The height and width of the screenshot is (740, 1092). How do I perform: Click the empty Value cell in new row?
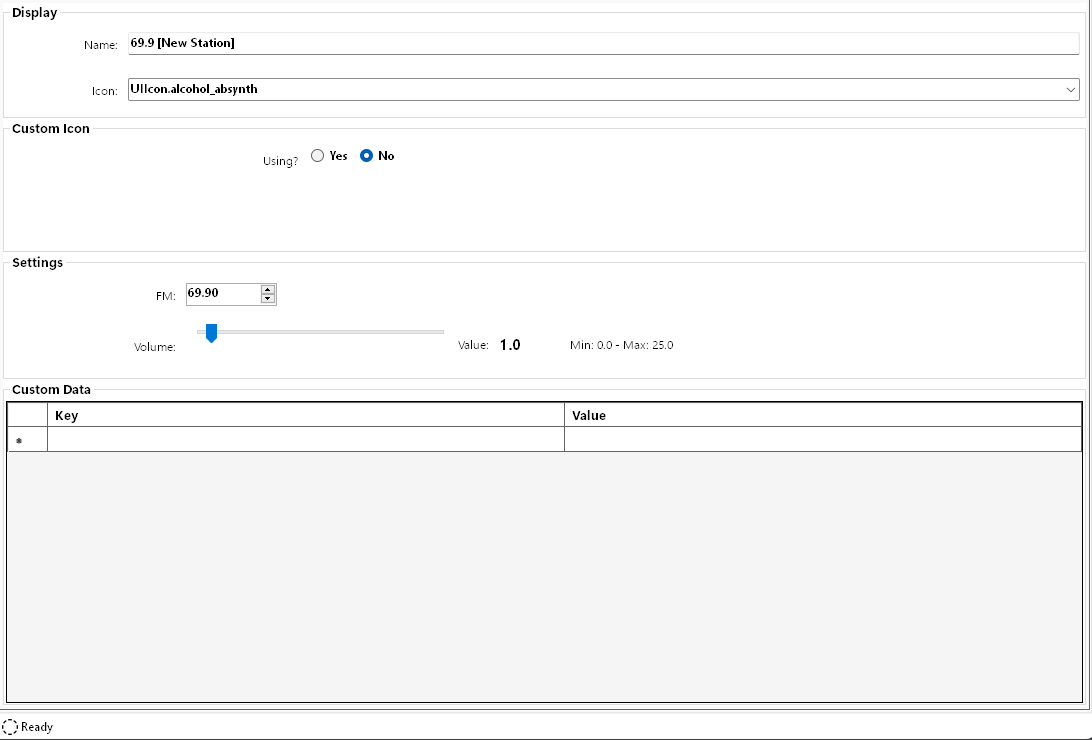[x=822, y=439]
